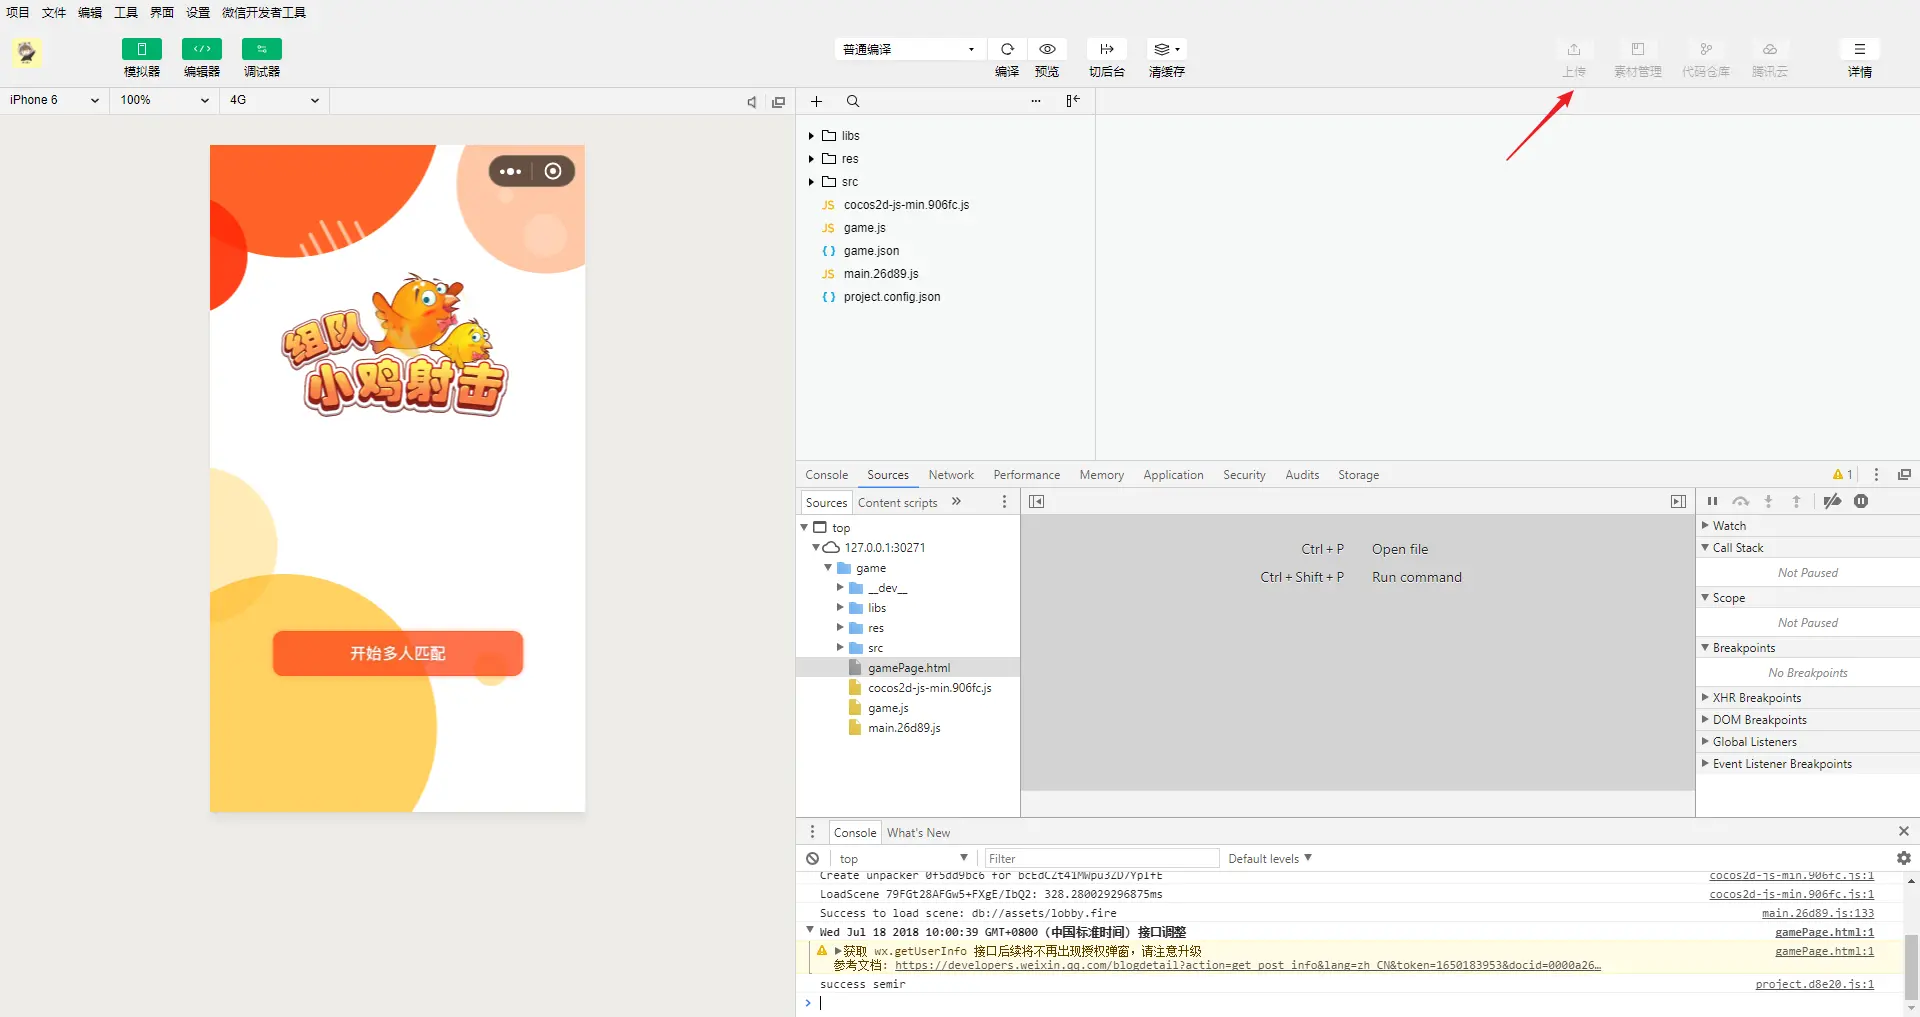Click the compile refresh icon
The width and height of the screenshot is (1920, 1017).
tap(1007, 49)
